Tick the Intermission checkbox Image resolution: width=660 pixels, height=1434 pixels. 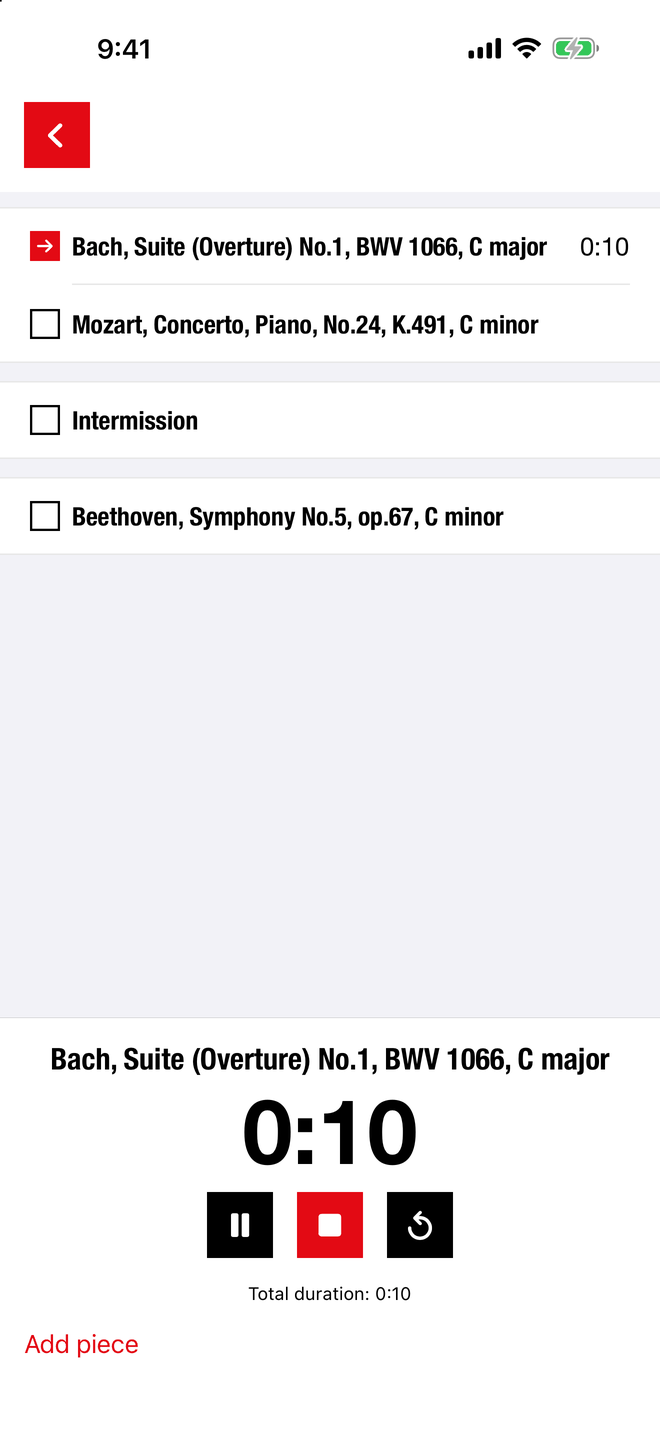pos(45,420)
